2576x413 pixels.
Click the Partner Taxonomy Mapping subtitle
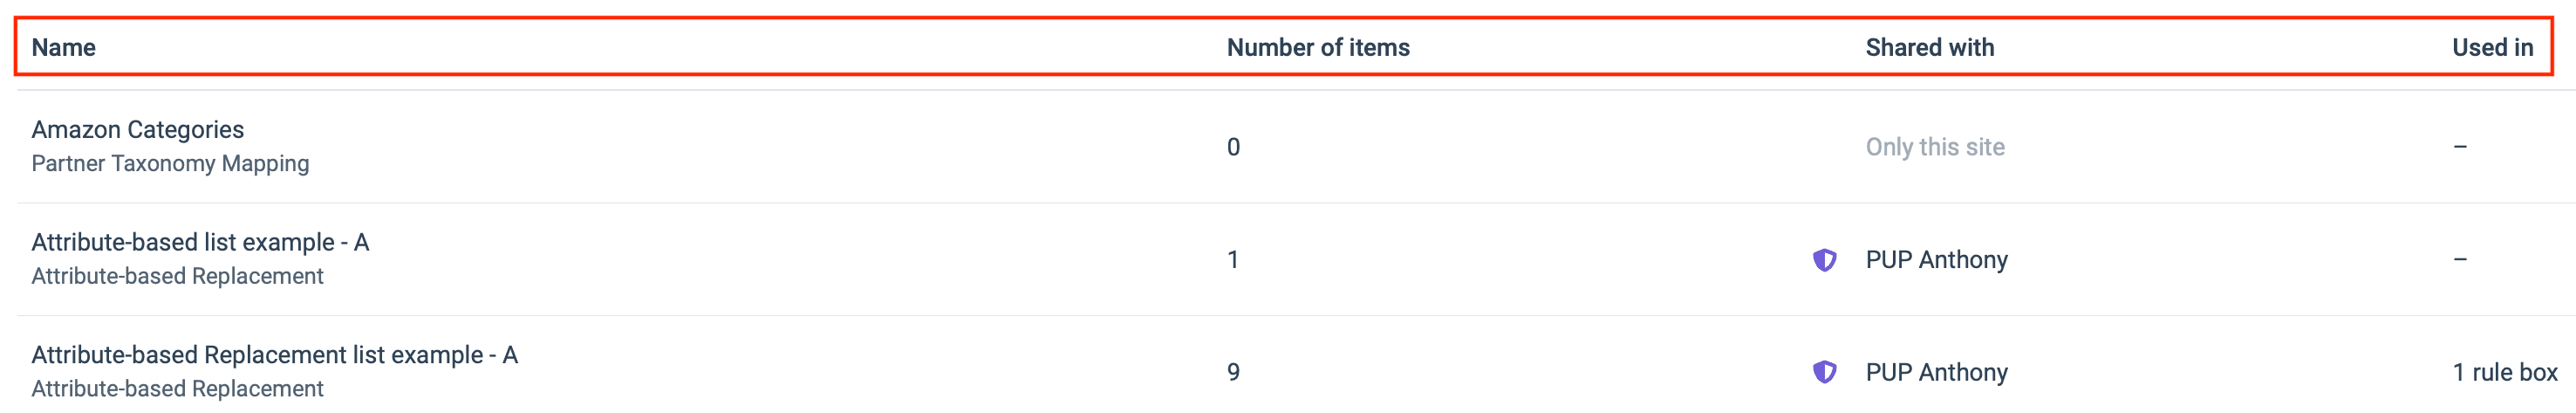tap(170, 163)
